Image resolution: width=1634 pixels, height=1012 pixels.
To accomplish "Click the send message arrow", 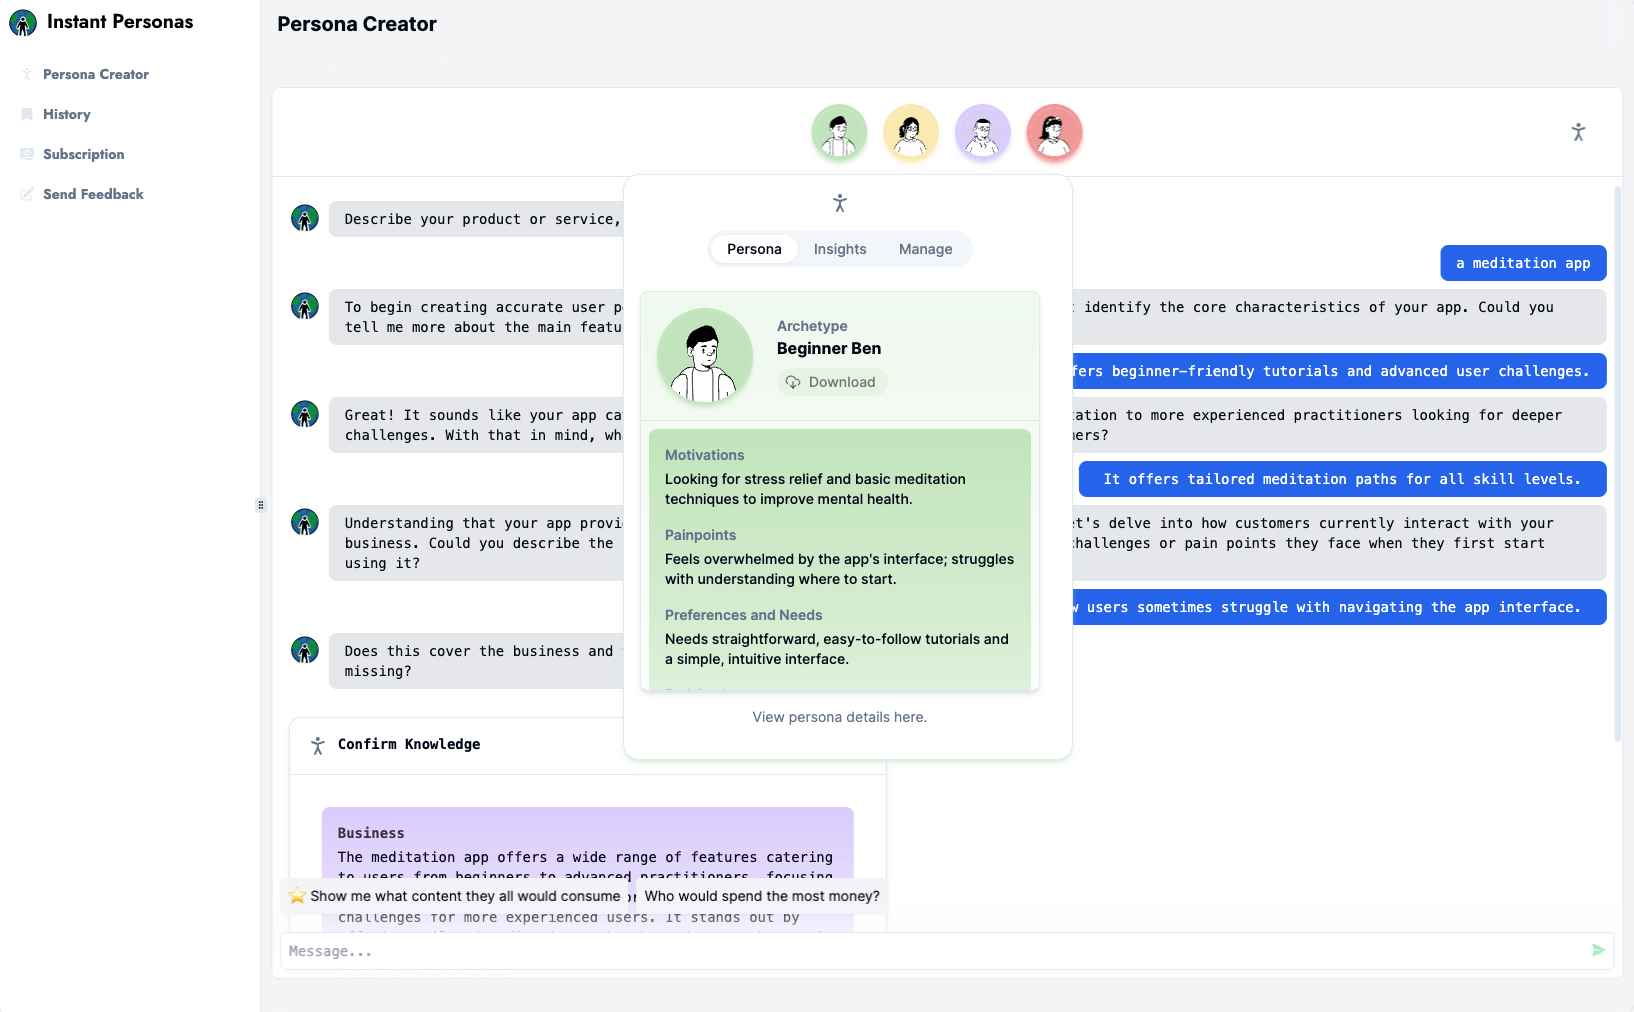I will coord(1598,951).
